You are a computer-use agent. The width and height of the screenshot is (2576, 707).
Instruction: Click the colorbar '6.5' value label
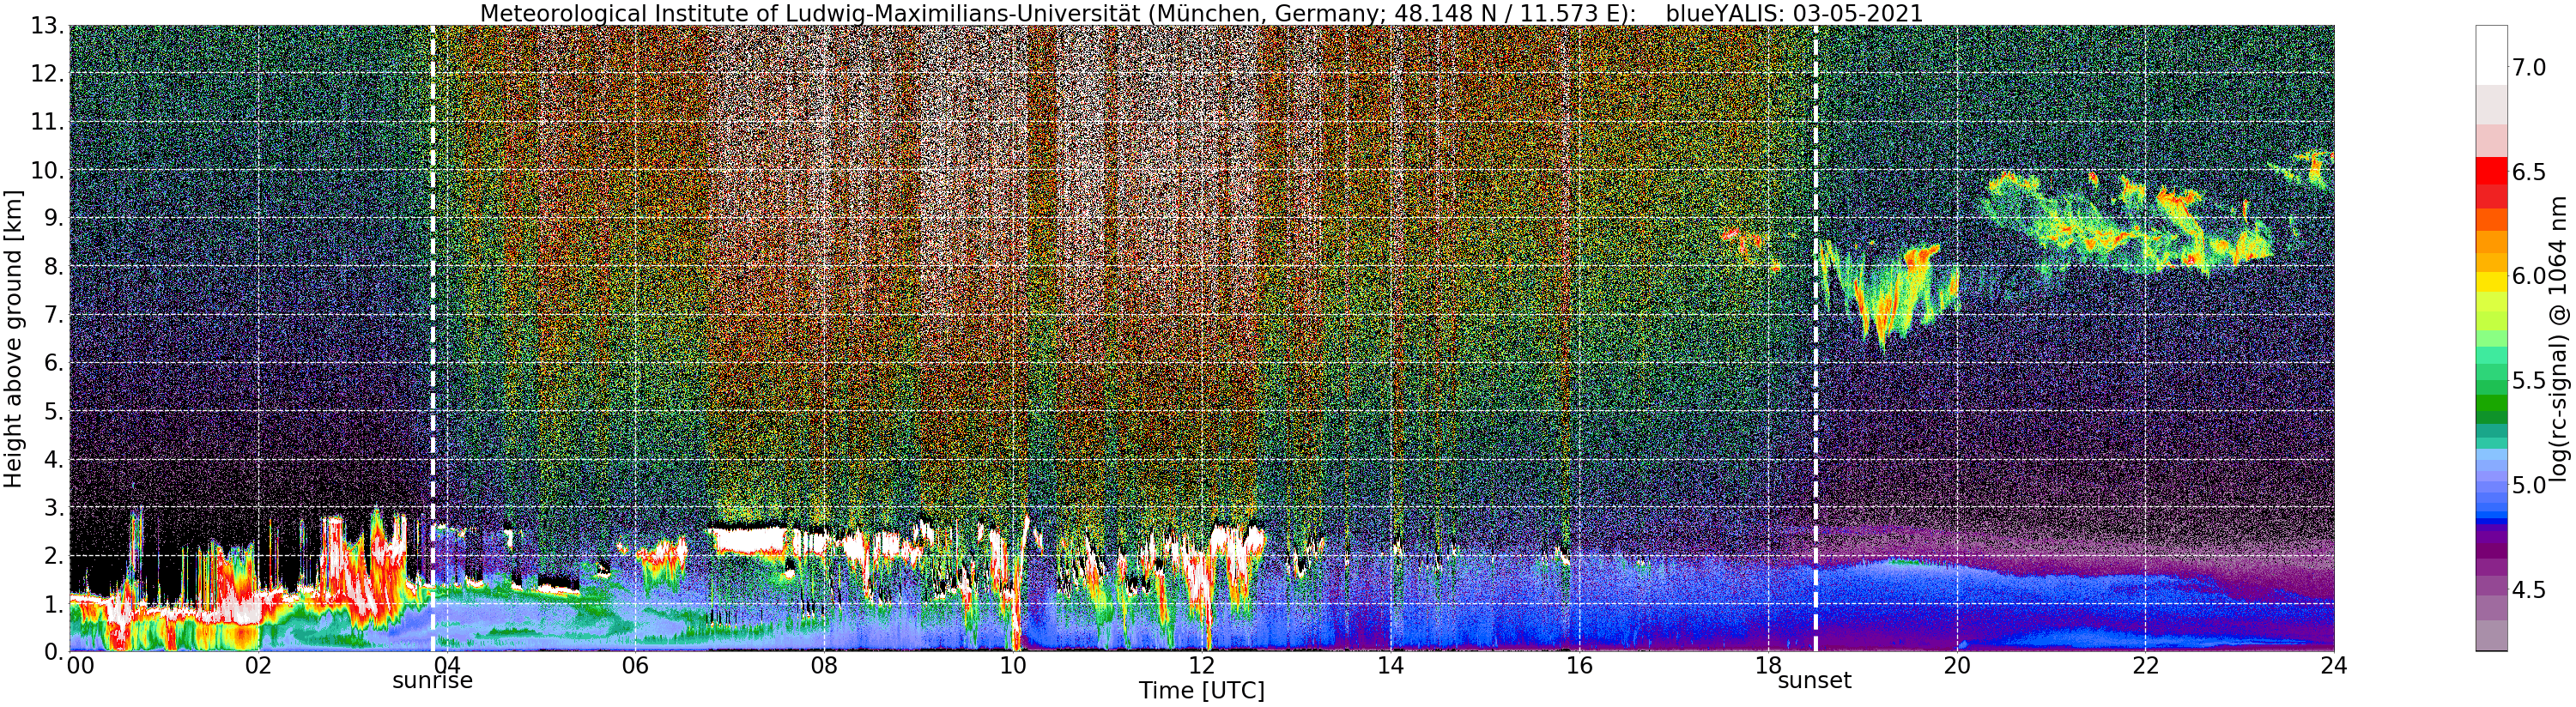click(2529, 172)
